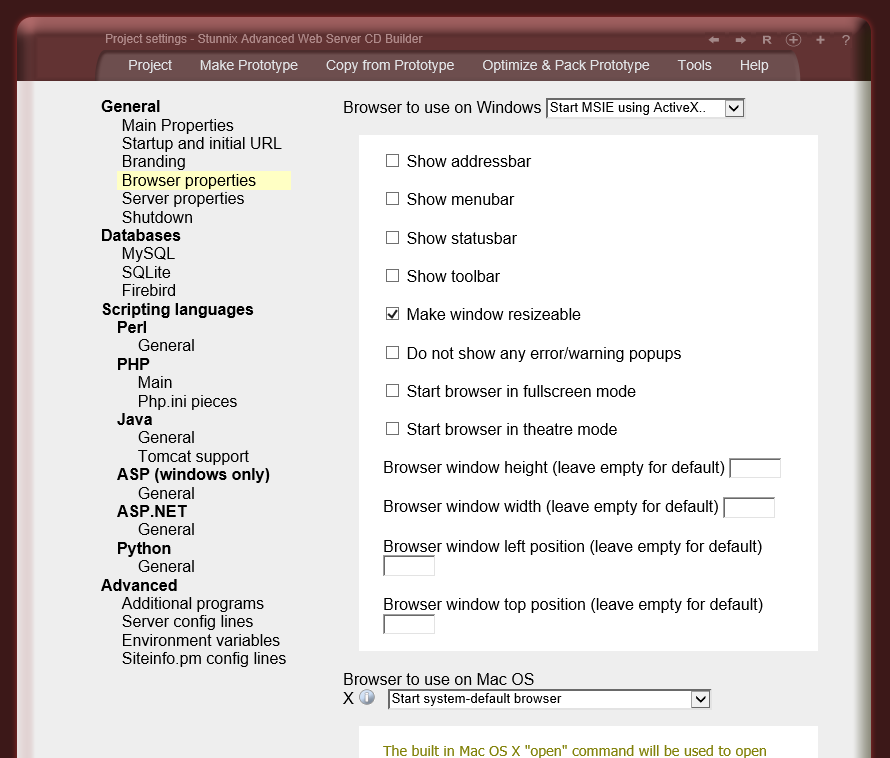Click the R icon in the title bar

(766, 38)
